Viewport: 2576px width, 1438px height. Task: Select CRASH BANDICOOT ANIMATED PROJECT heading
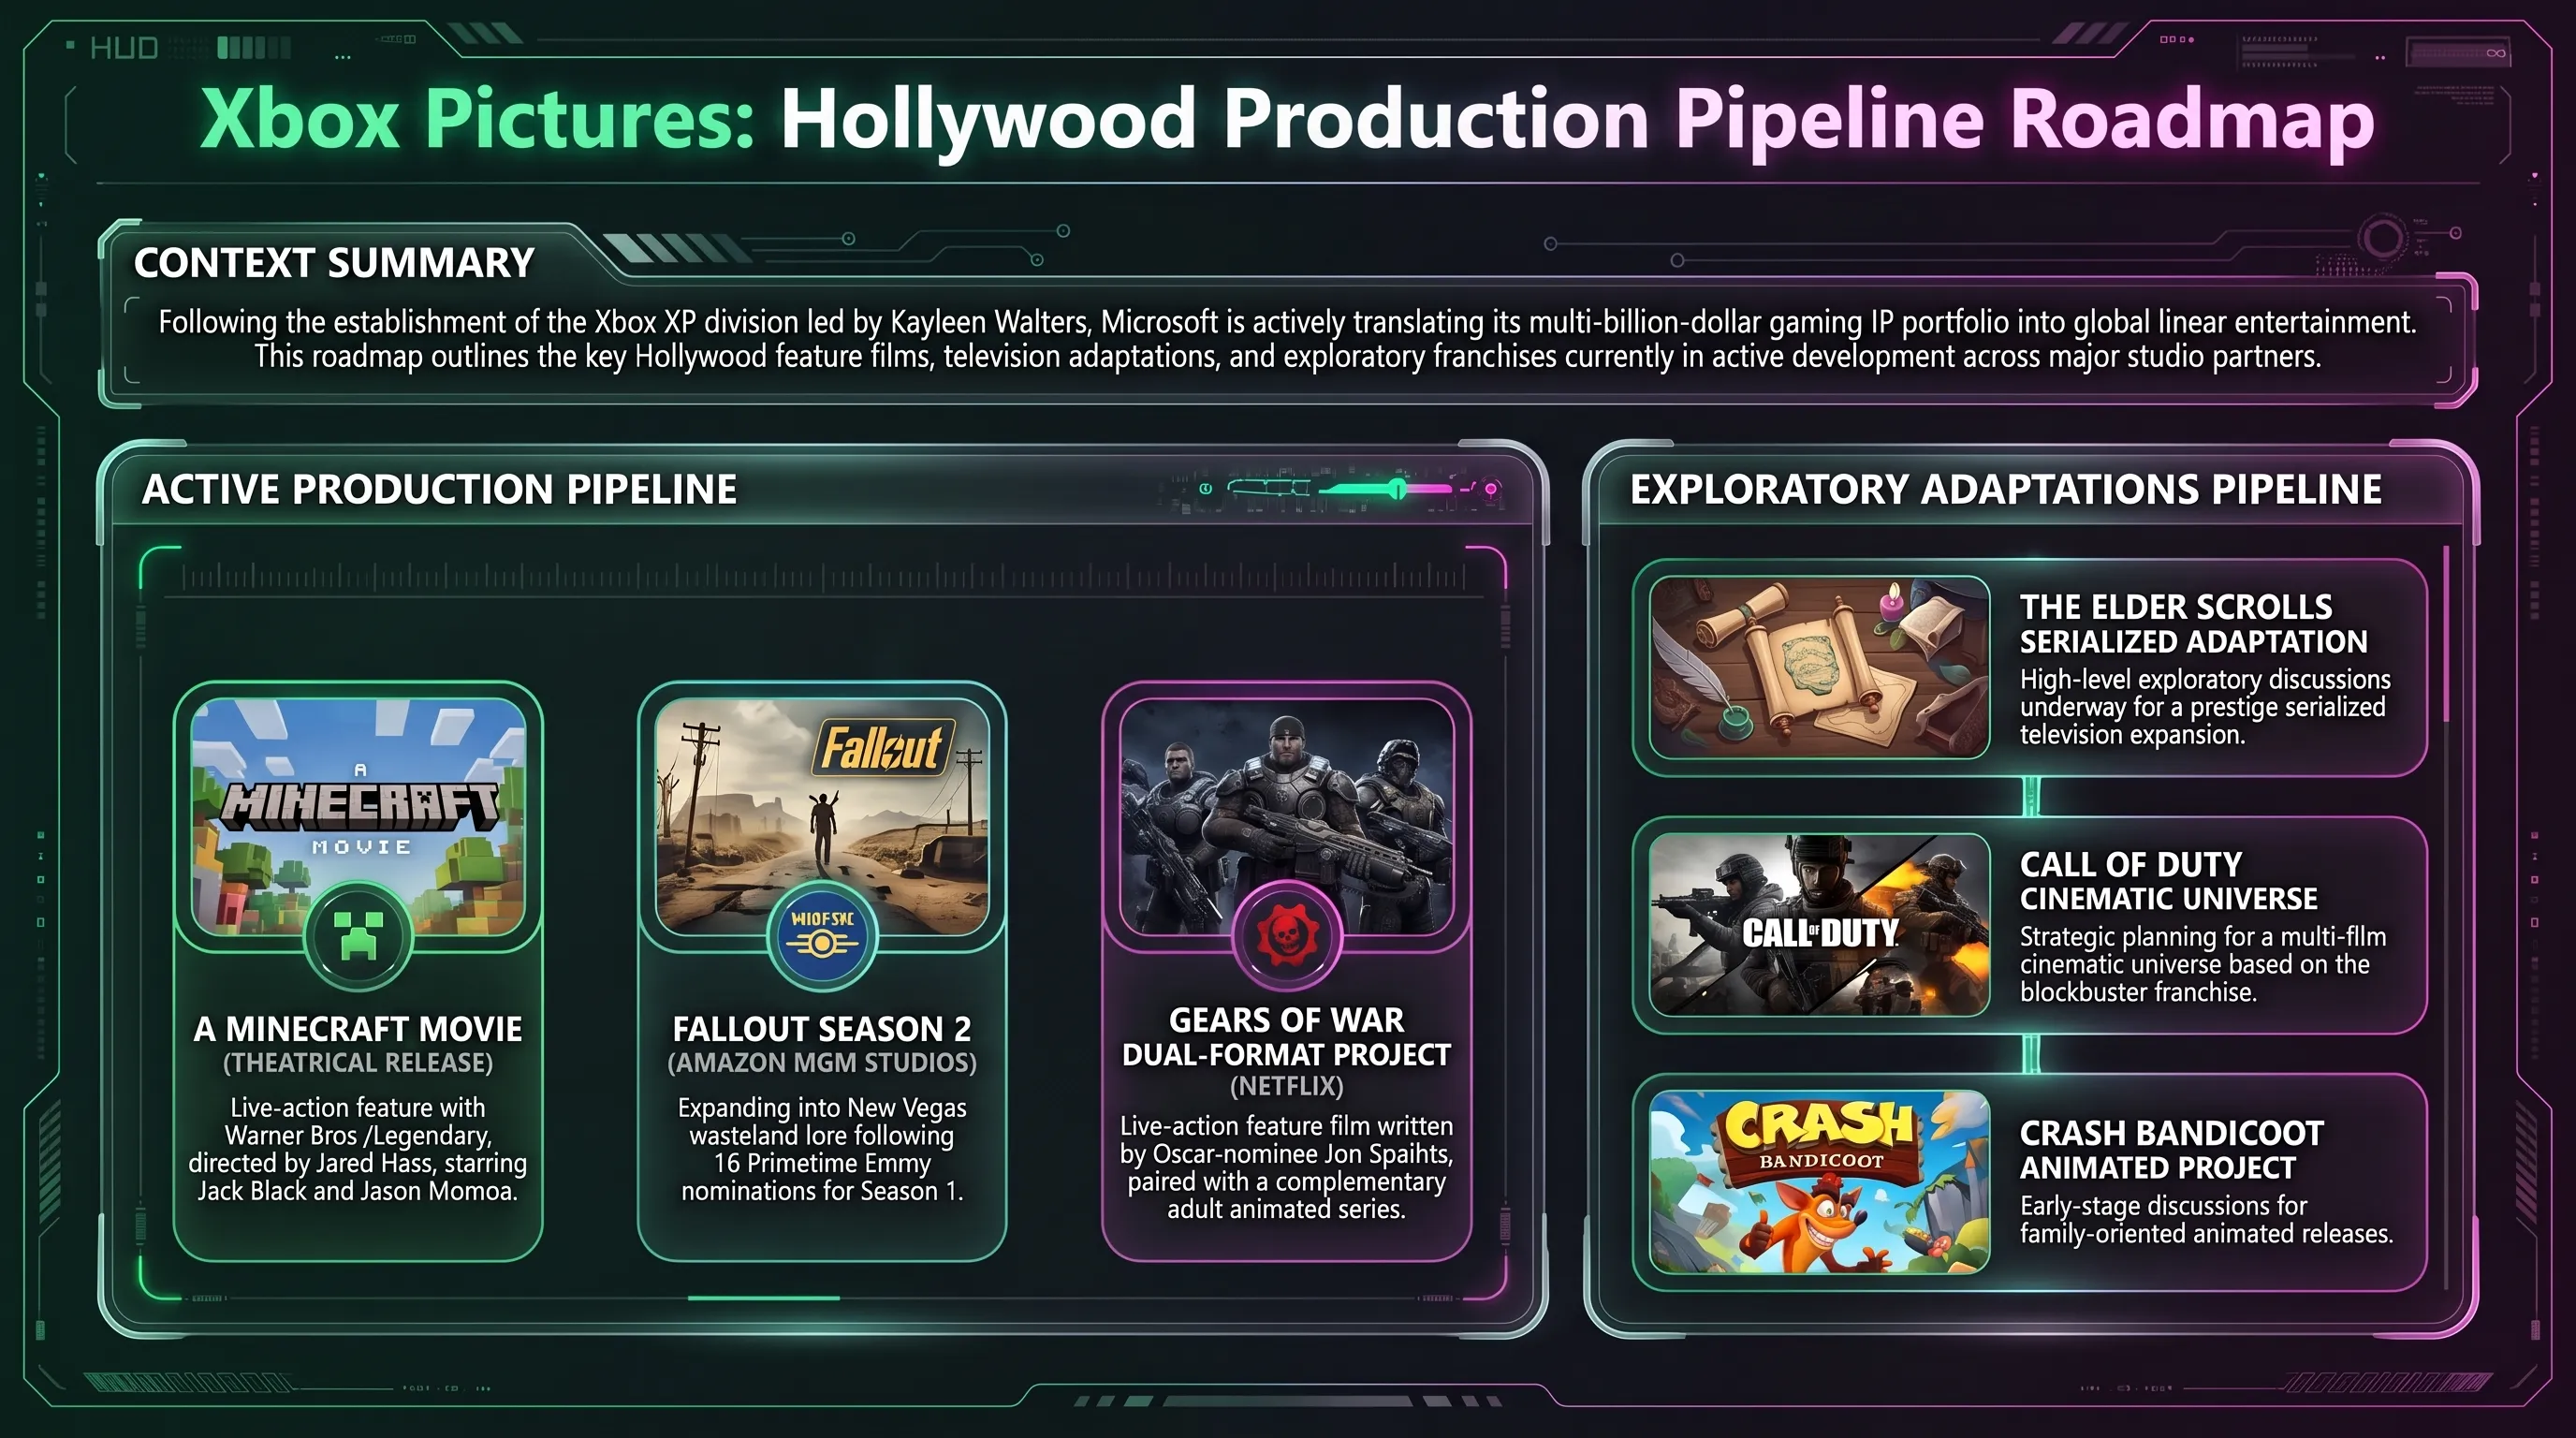(2171, 1150)
